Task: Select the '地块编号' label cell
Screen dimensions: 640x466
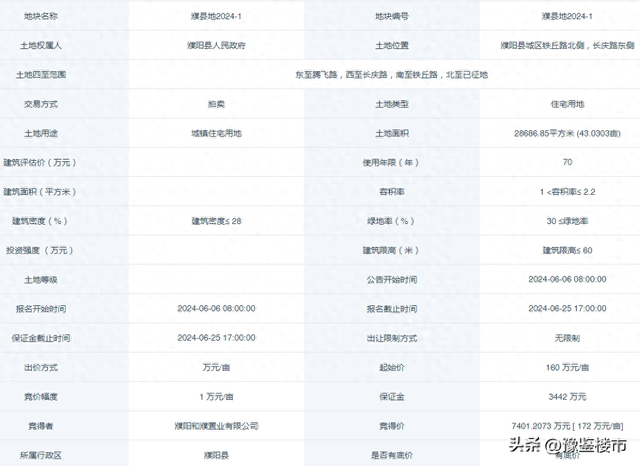Action: point(392,16)
